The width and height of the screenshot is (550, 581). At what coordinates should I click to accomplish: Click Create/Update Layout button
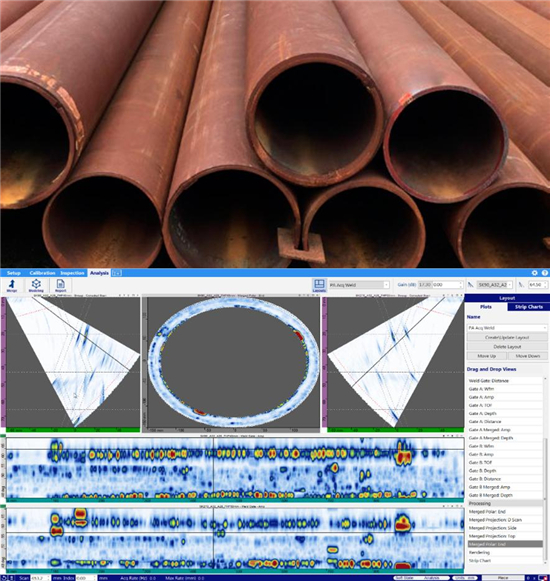(507, 338)
